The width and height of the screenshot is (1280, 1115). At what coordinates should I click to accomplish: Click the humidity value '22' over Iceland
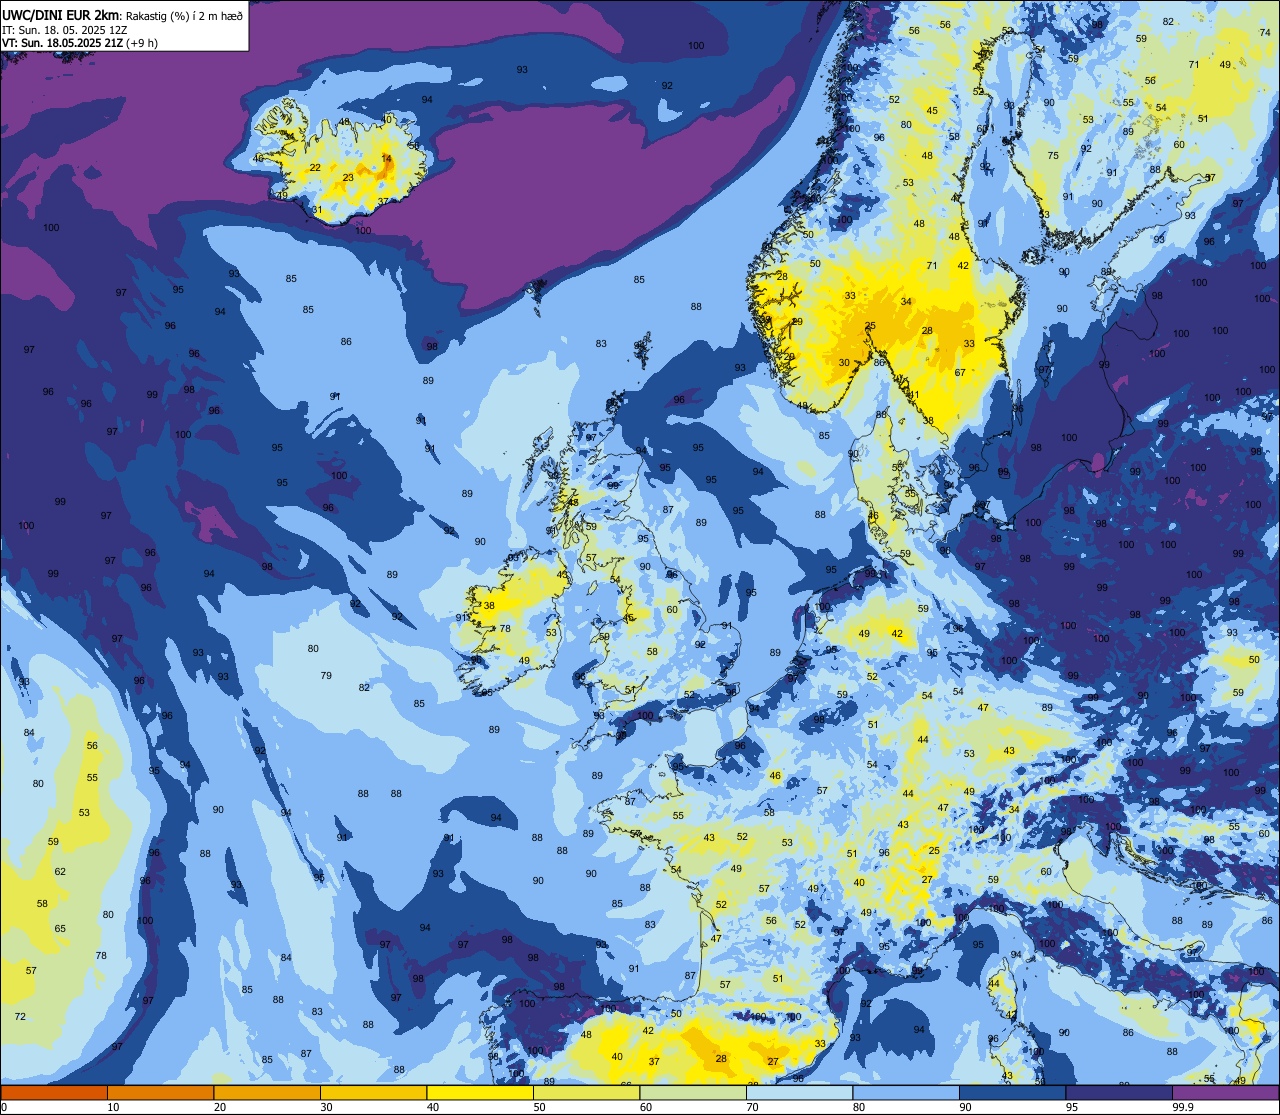[x=315, y=167]
